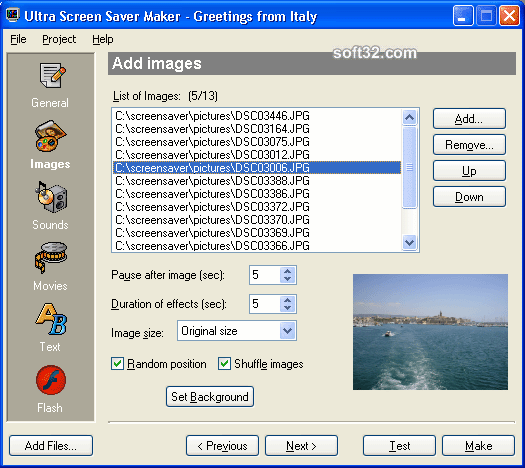The image size is (525, 468).
Task: Open the General section icon
Action: (52, 75)
